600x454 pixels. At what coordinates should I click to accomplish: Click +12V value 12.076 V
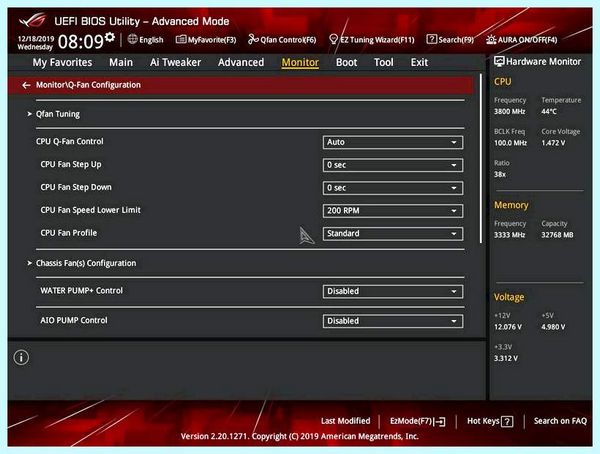508,327
